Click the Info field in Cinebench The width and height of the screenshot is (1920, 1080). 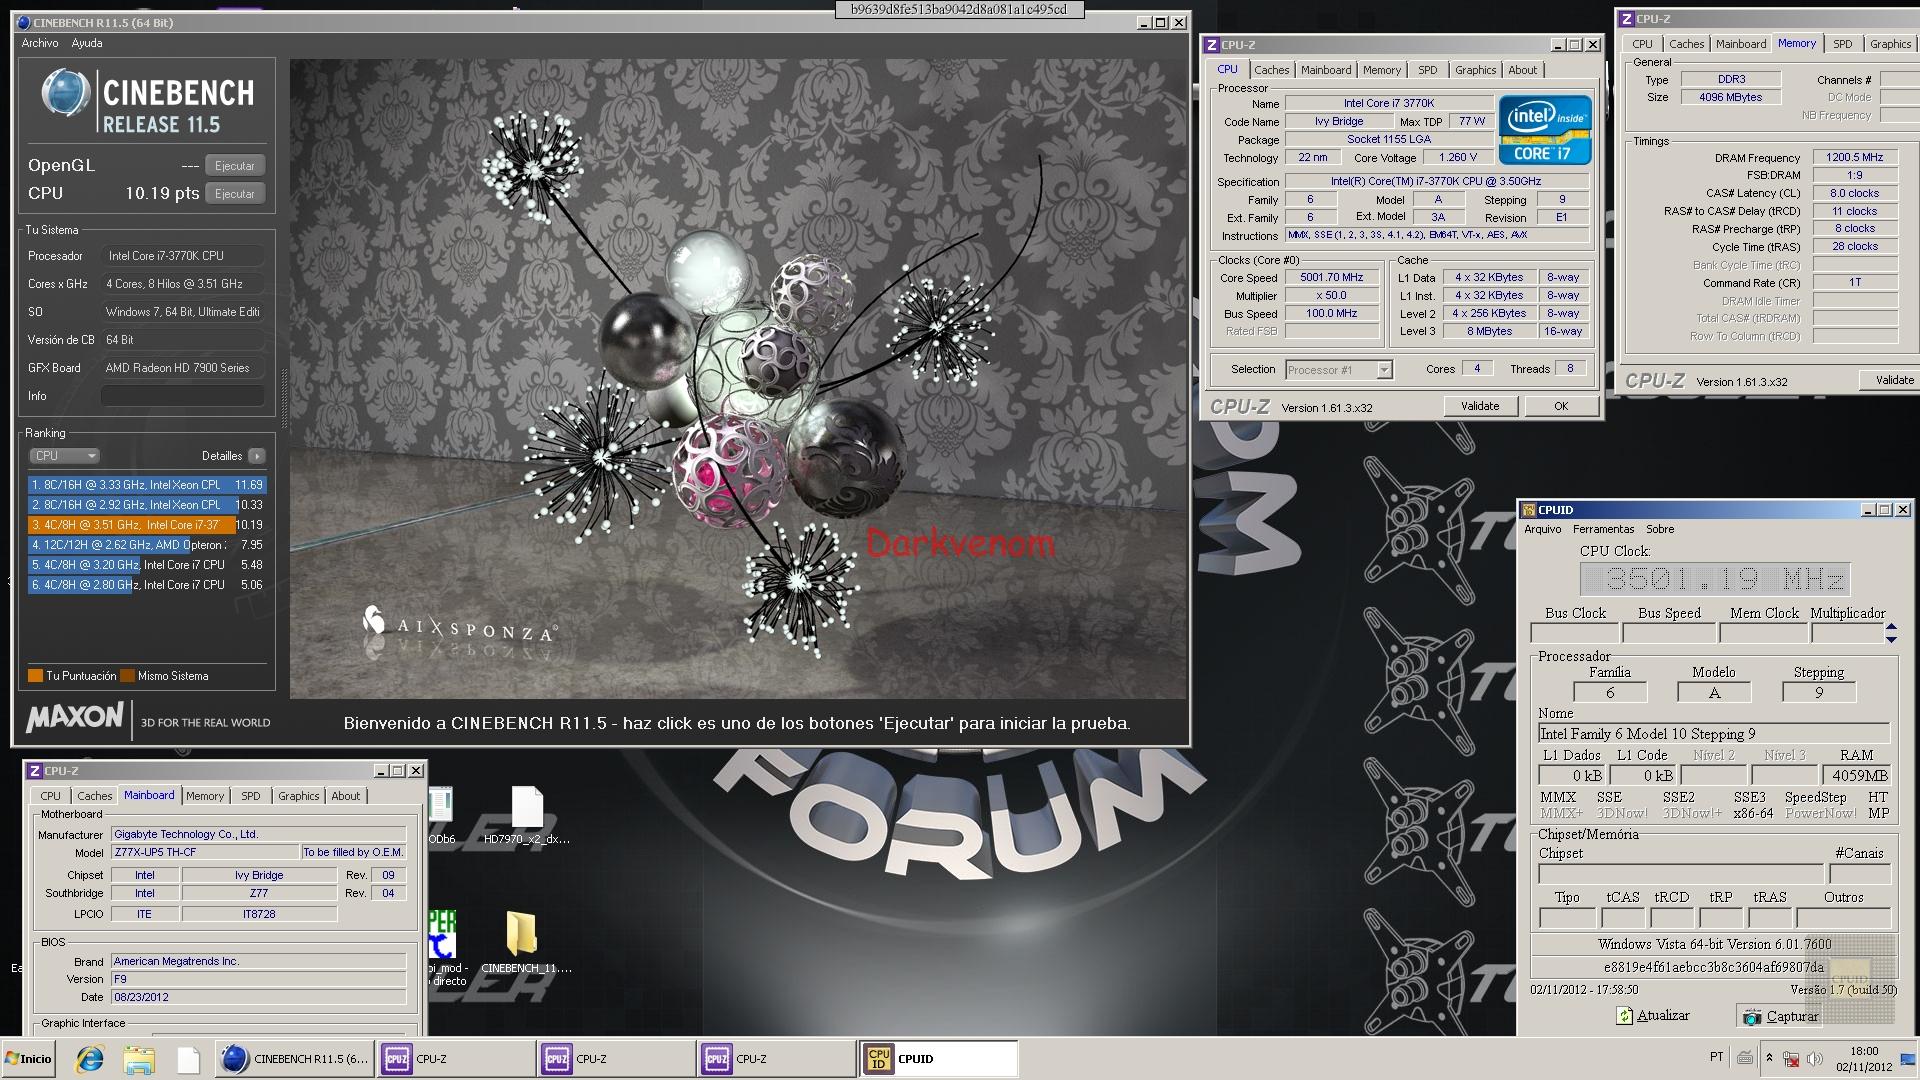point(183,396)
